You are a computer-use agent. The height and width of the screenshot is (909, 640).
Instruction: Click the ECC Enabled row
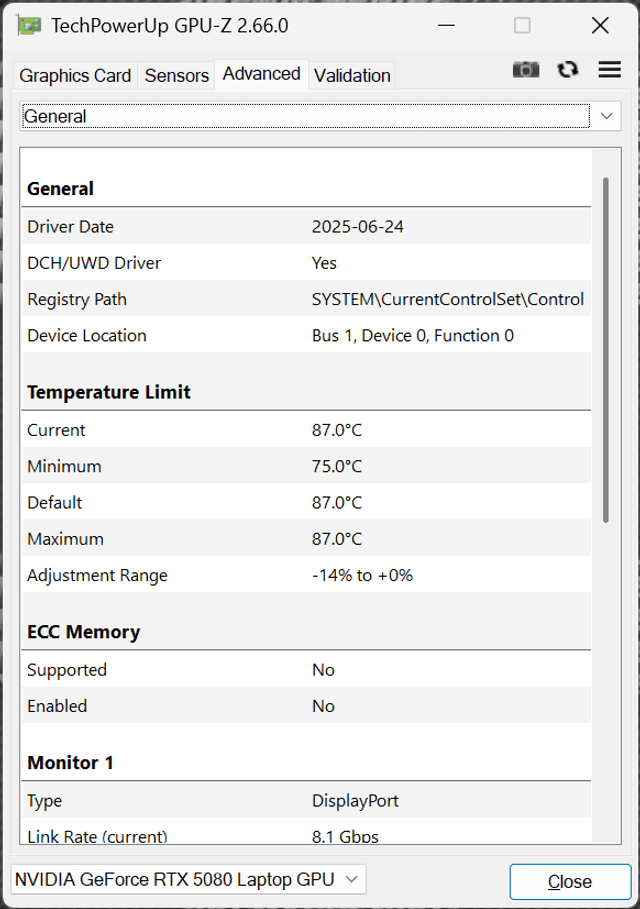click(306, 706)
